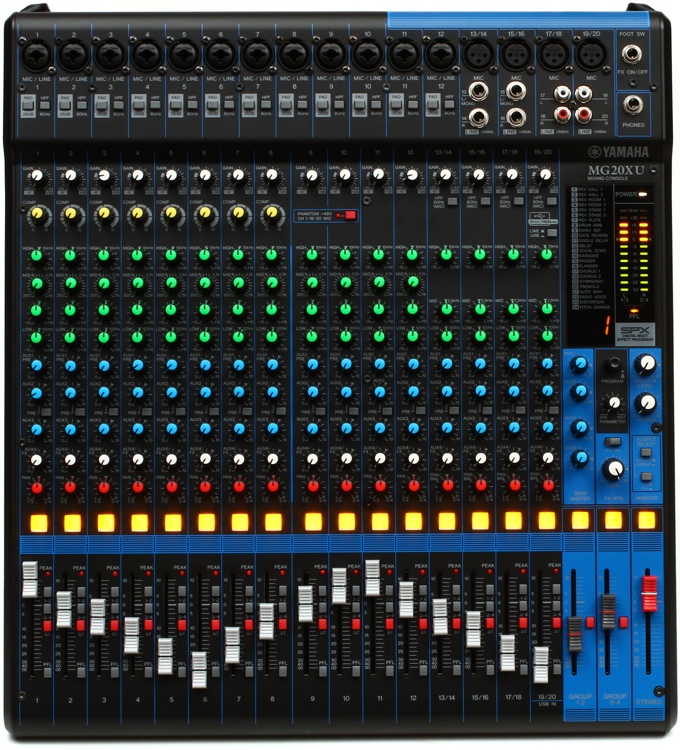Click the FX RTN level knob
Screen dimensions: 680x750
[x=612, y=468]
